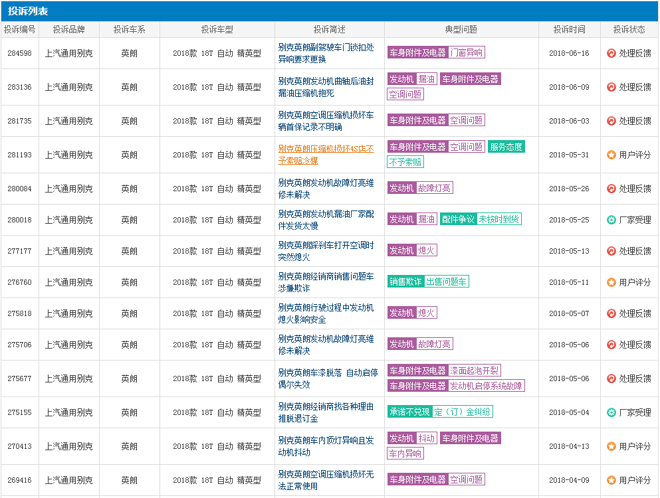Click the orange 用户评分 icon in row 269416
Image resolution: width=660 pixels, height=498 pixels.
(611, 480)
